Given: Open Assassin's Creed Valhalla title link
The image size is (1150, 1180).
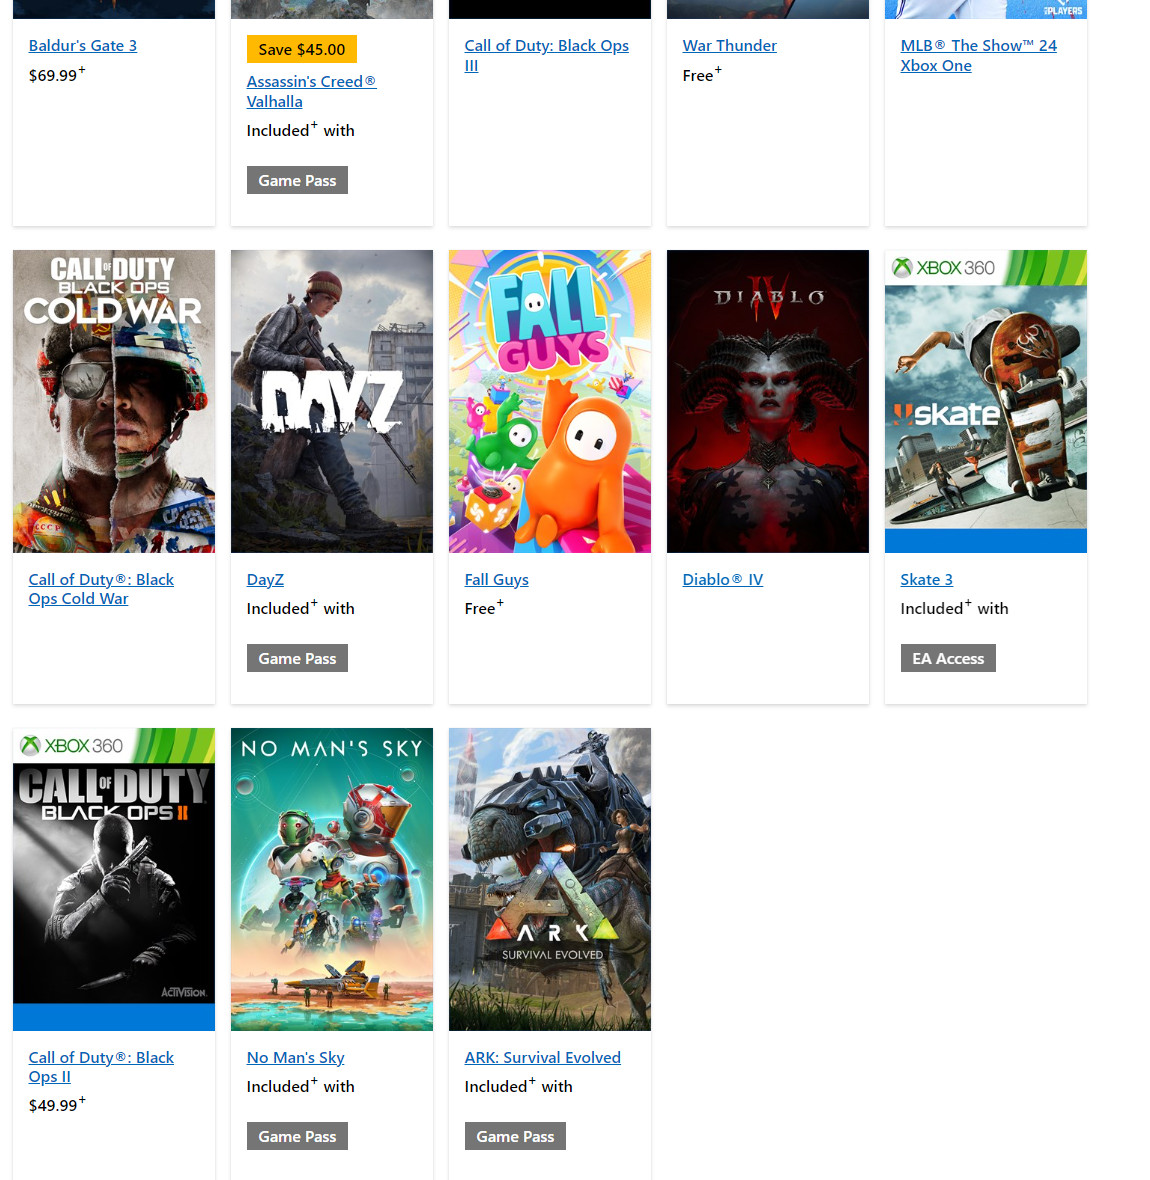Looking at the screenshot, I should click(x=312, y=92).
